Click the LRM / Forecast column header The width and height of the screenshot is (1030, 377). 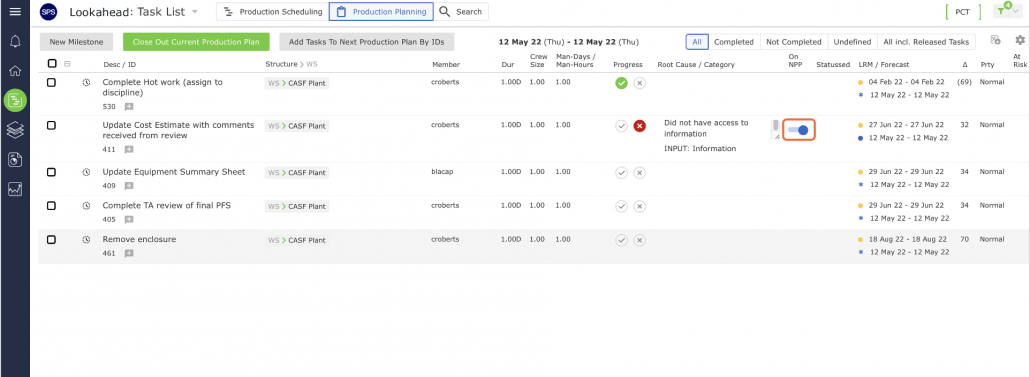pyautogui.click(x=884, y=64)
